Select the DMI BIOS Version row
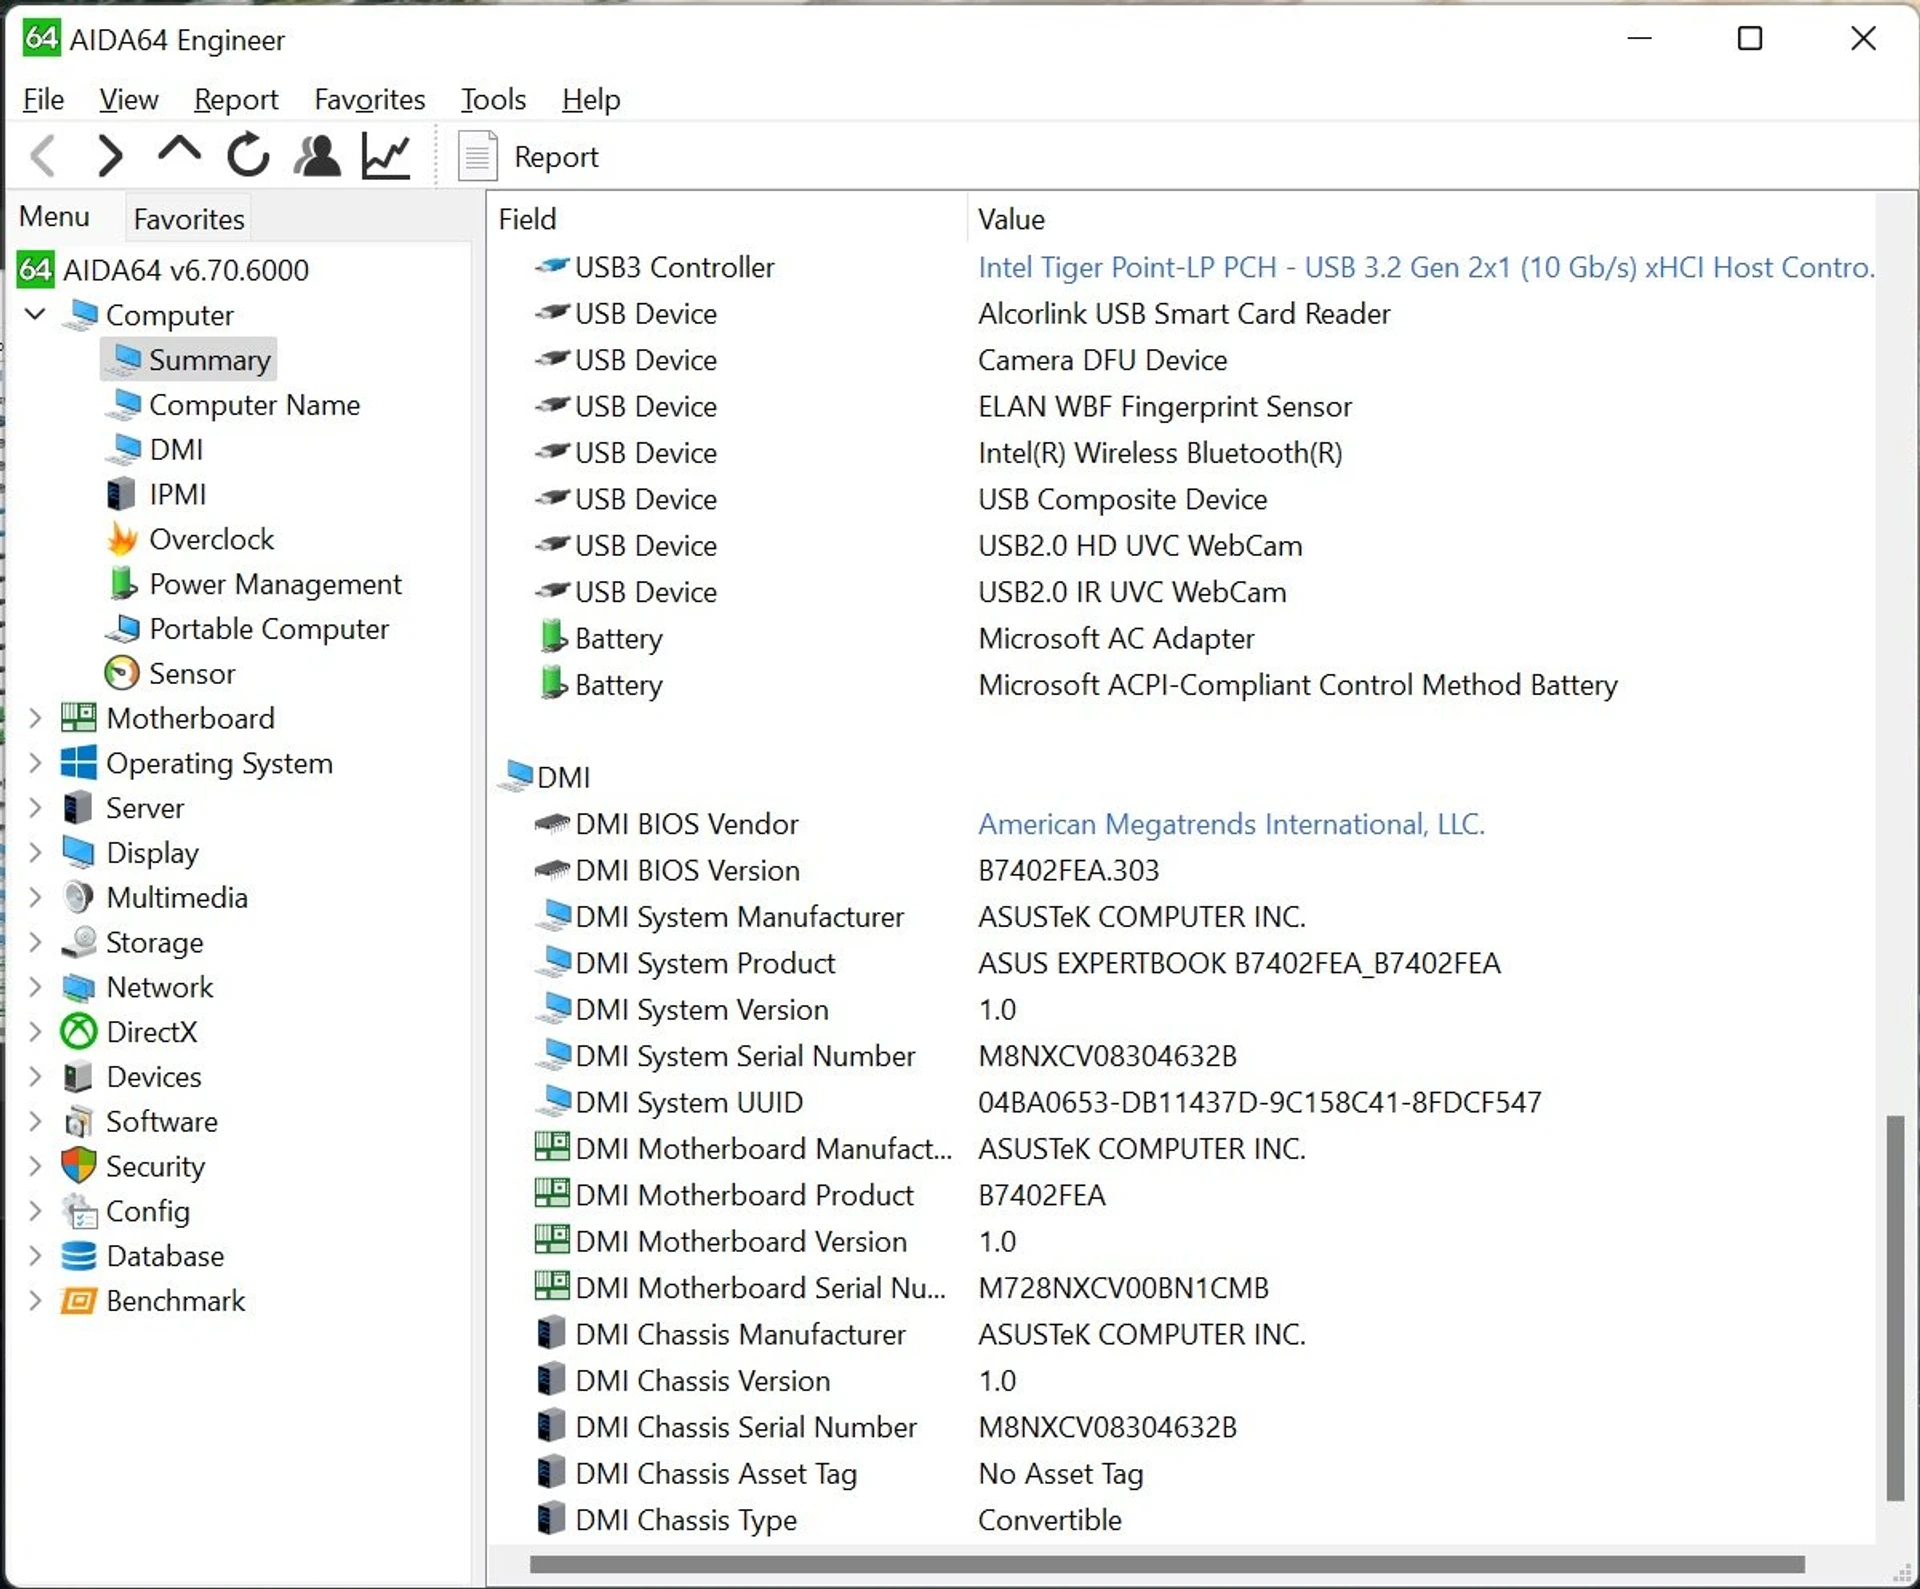 tap(1182, 870)
